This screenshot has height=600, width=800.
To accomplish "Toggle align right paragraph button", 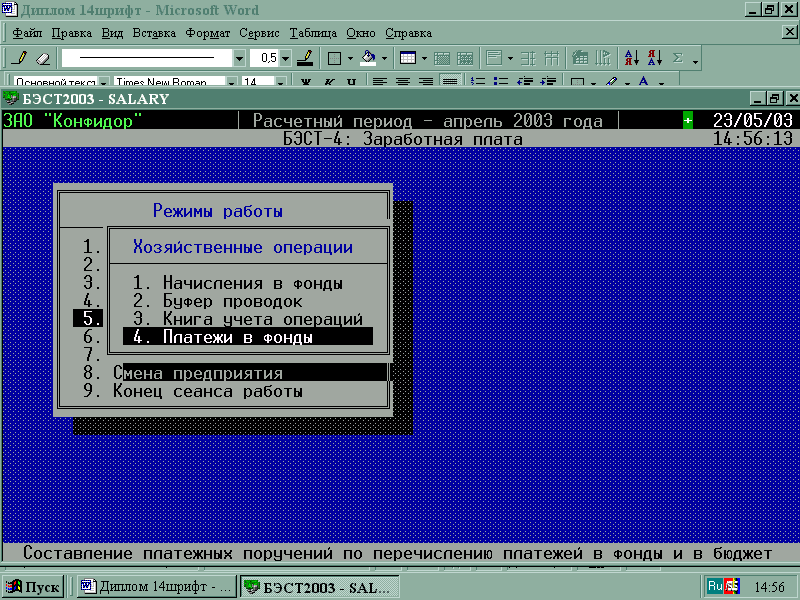I will point(426,82).
